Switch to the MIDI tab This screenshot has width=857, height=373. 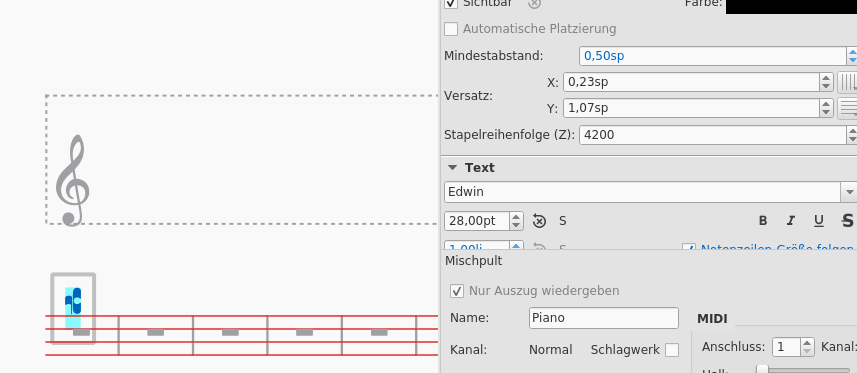(712, 319)
